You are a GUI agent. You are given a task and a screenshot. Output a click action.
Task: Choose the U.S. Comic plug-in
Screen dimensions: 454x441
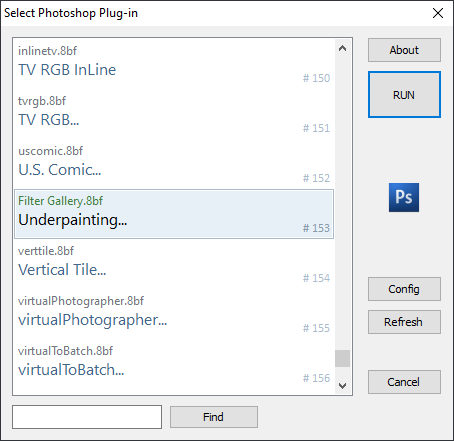click(174, 164)
